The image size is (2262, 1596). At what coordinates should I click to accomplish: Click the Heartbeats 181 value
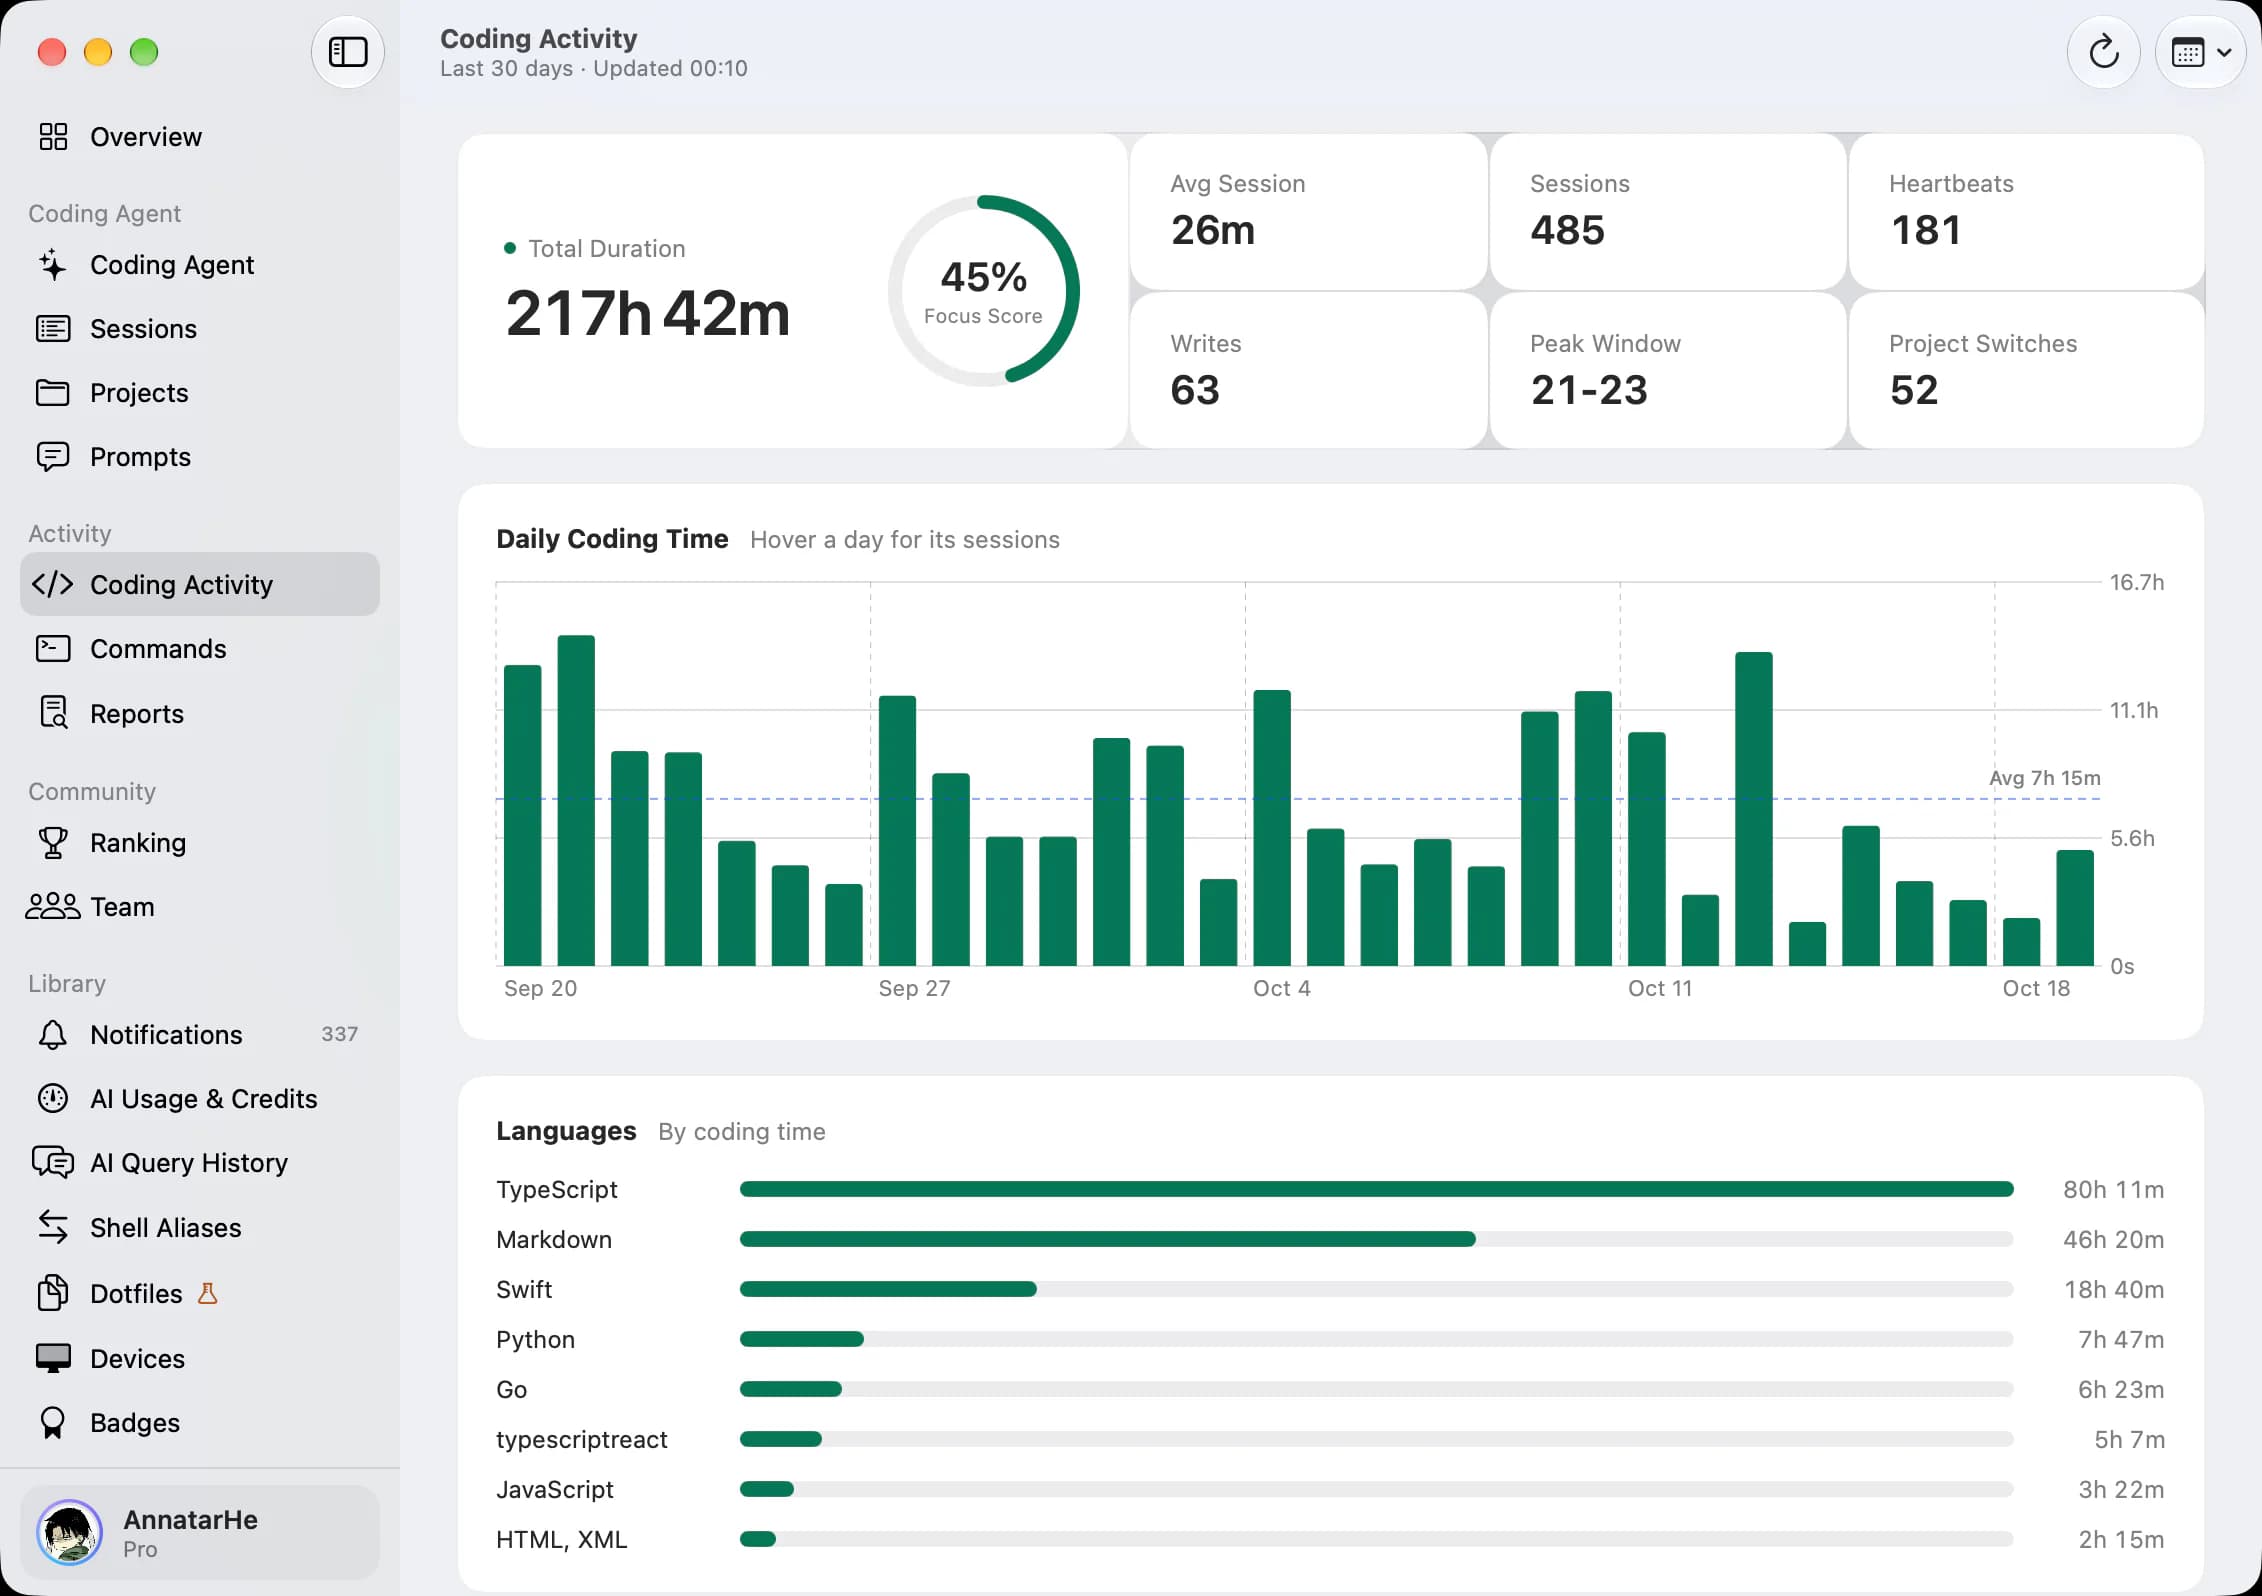pyautogui.click(x=1925, y=230)
